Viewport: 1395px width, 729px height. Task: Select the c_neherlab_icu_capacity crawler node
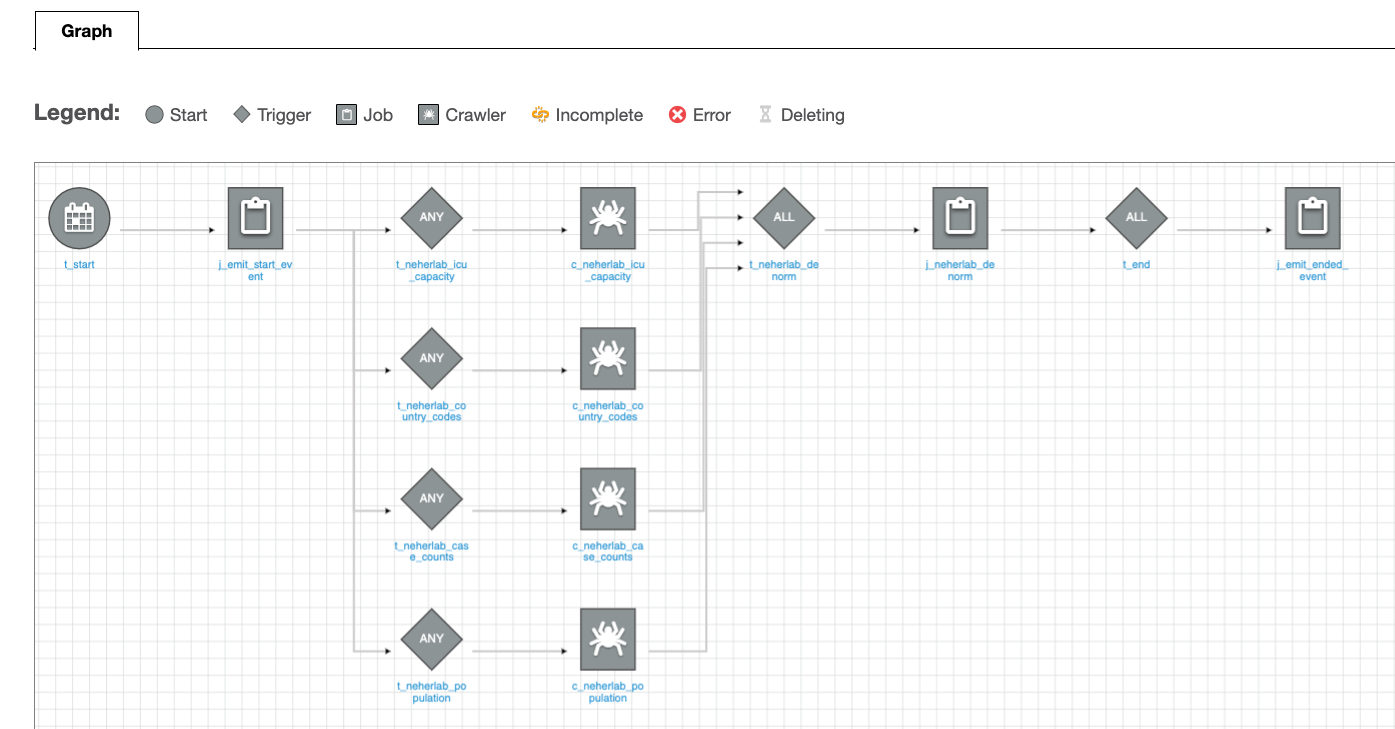pyautogui.click(x=608, y=217)
